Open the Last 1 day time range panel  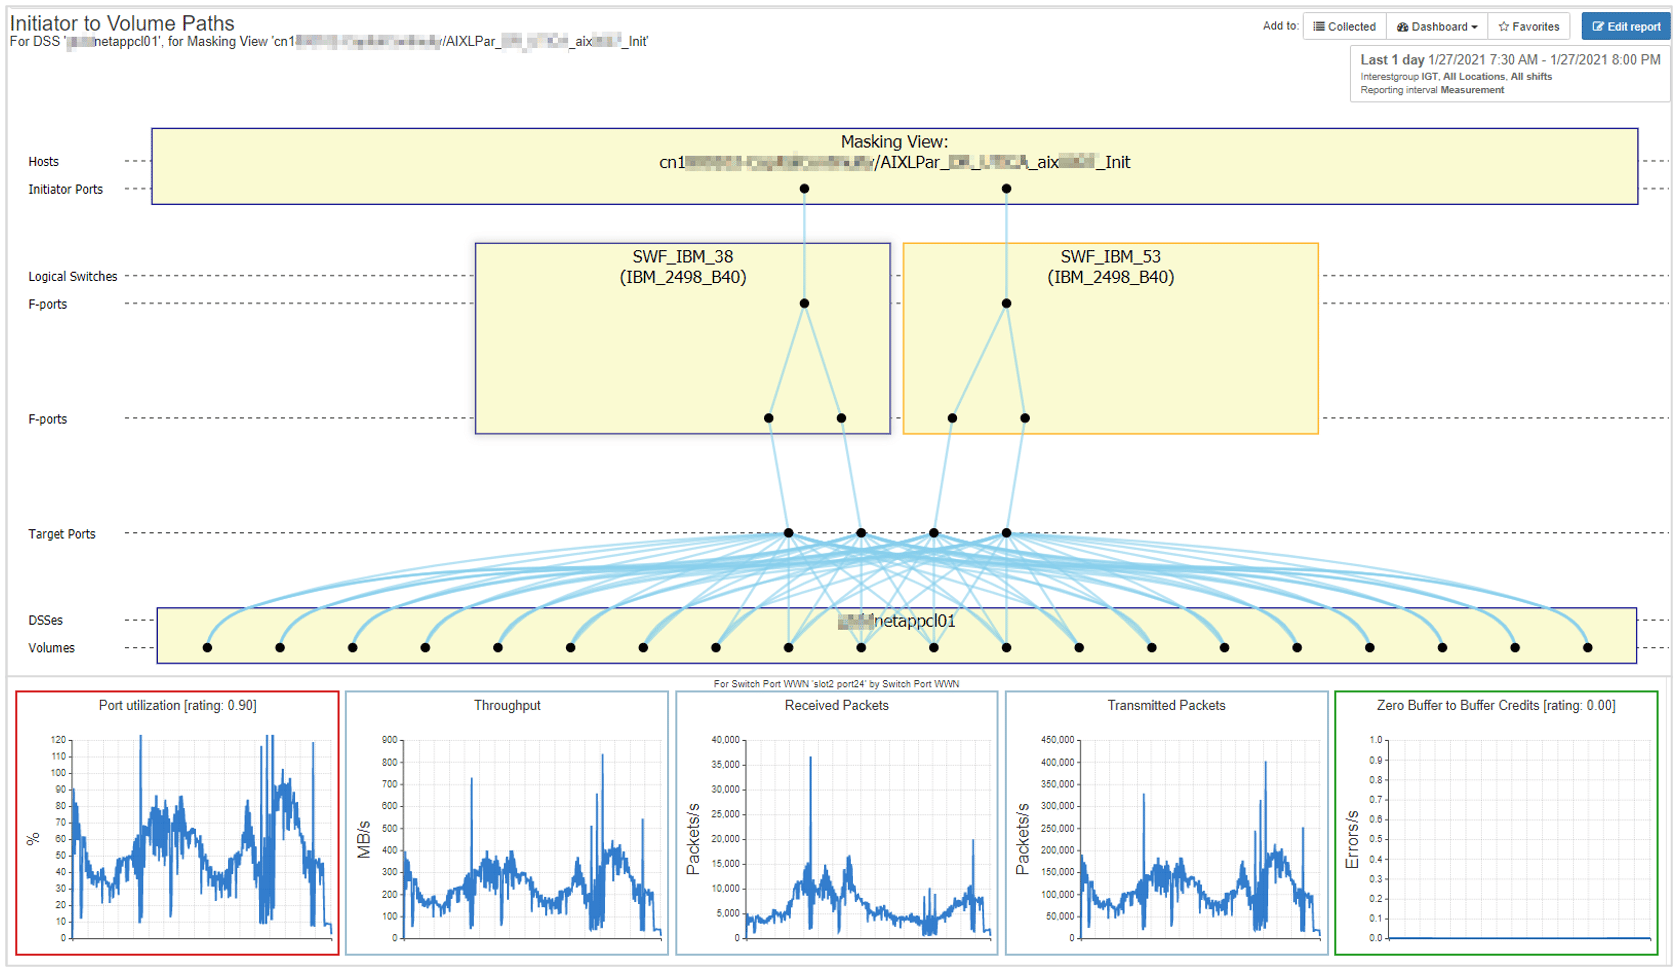click(1510, 74)
